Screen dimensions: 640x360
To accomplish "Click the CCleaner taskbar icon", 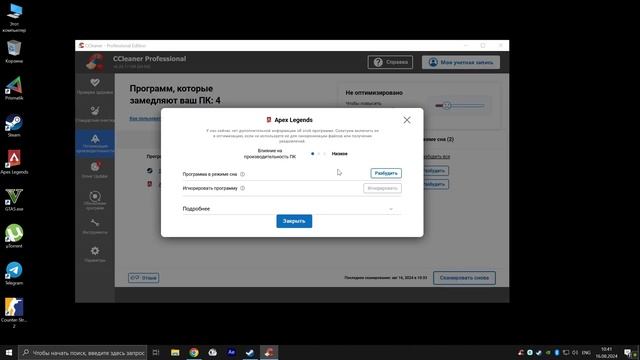I will click(x=269, y=352).
